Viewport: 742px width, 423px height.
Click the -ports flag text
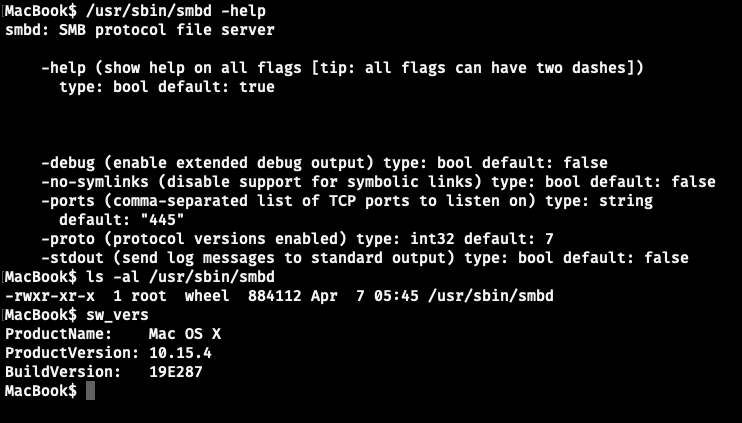pyautogui.click(x=68, y=200)
